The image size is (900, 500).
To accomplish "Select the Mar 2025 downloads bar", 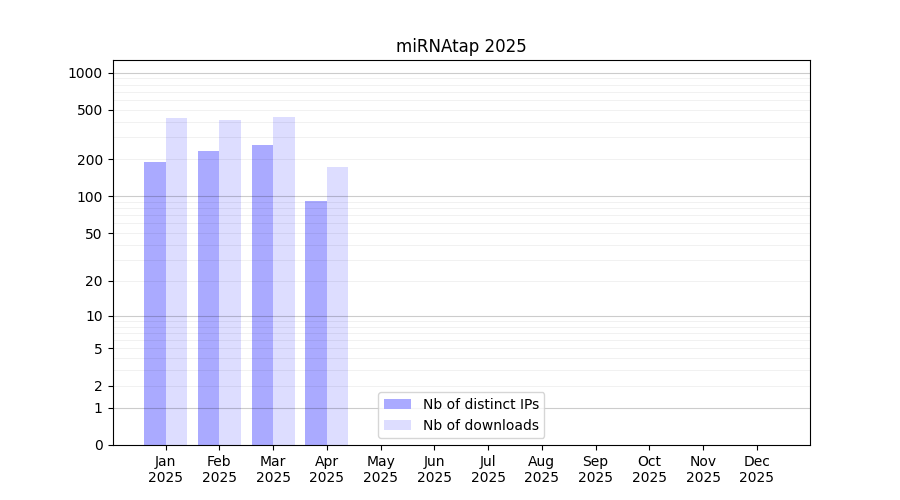I will 284,281.
